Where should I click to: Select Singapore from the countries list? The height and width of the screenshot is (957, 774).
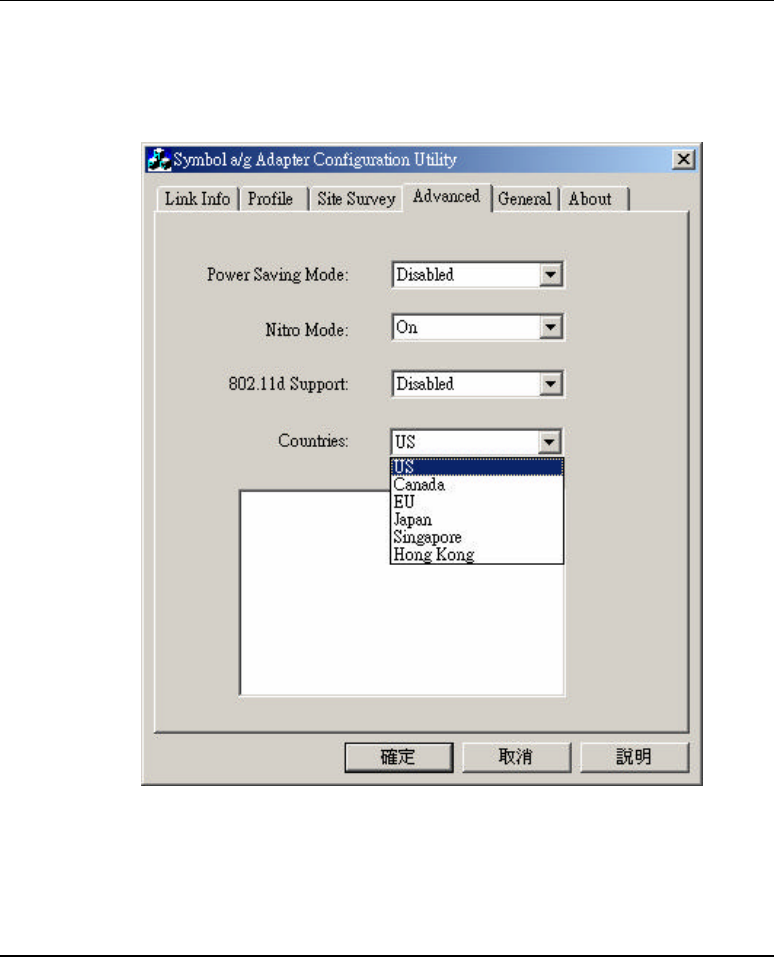(476, 537)
